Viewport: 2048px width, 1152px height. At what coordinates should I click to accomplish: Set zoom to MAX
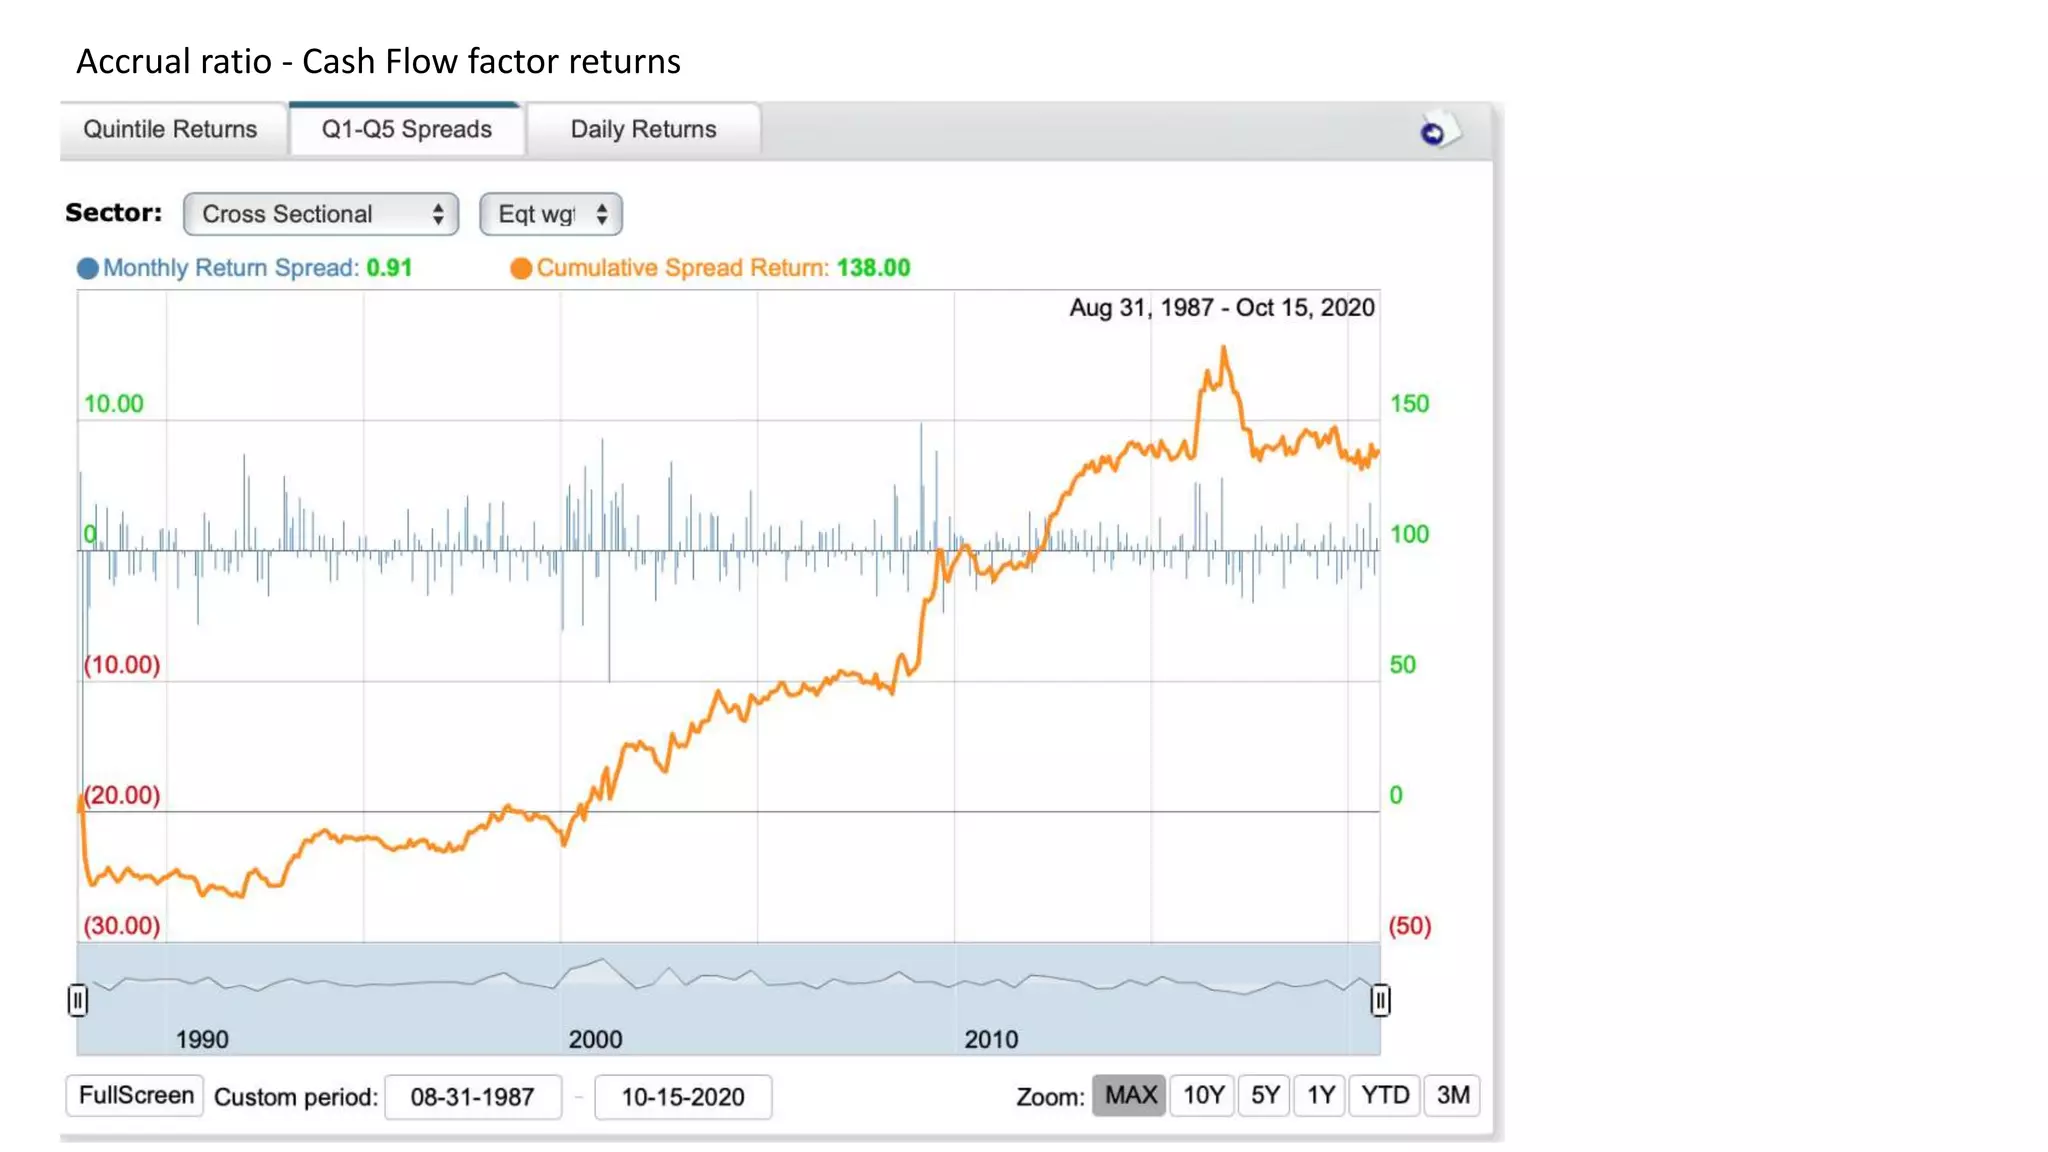pyautogui.click(x=1129, y=1095)
